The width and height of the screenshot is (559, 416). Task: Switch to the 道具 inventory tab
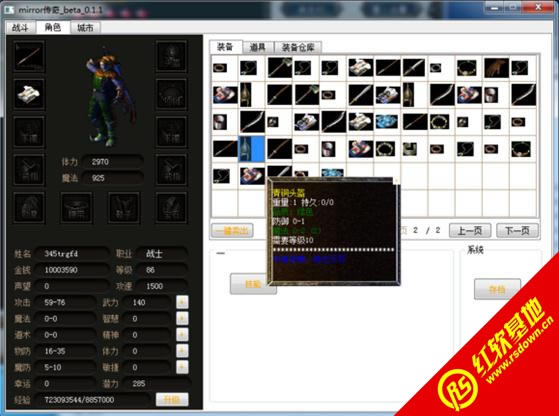(258, 47)
